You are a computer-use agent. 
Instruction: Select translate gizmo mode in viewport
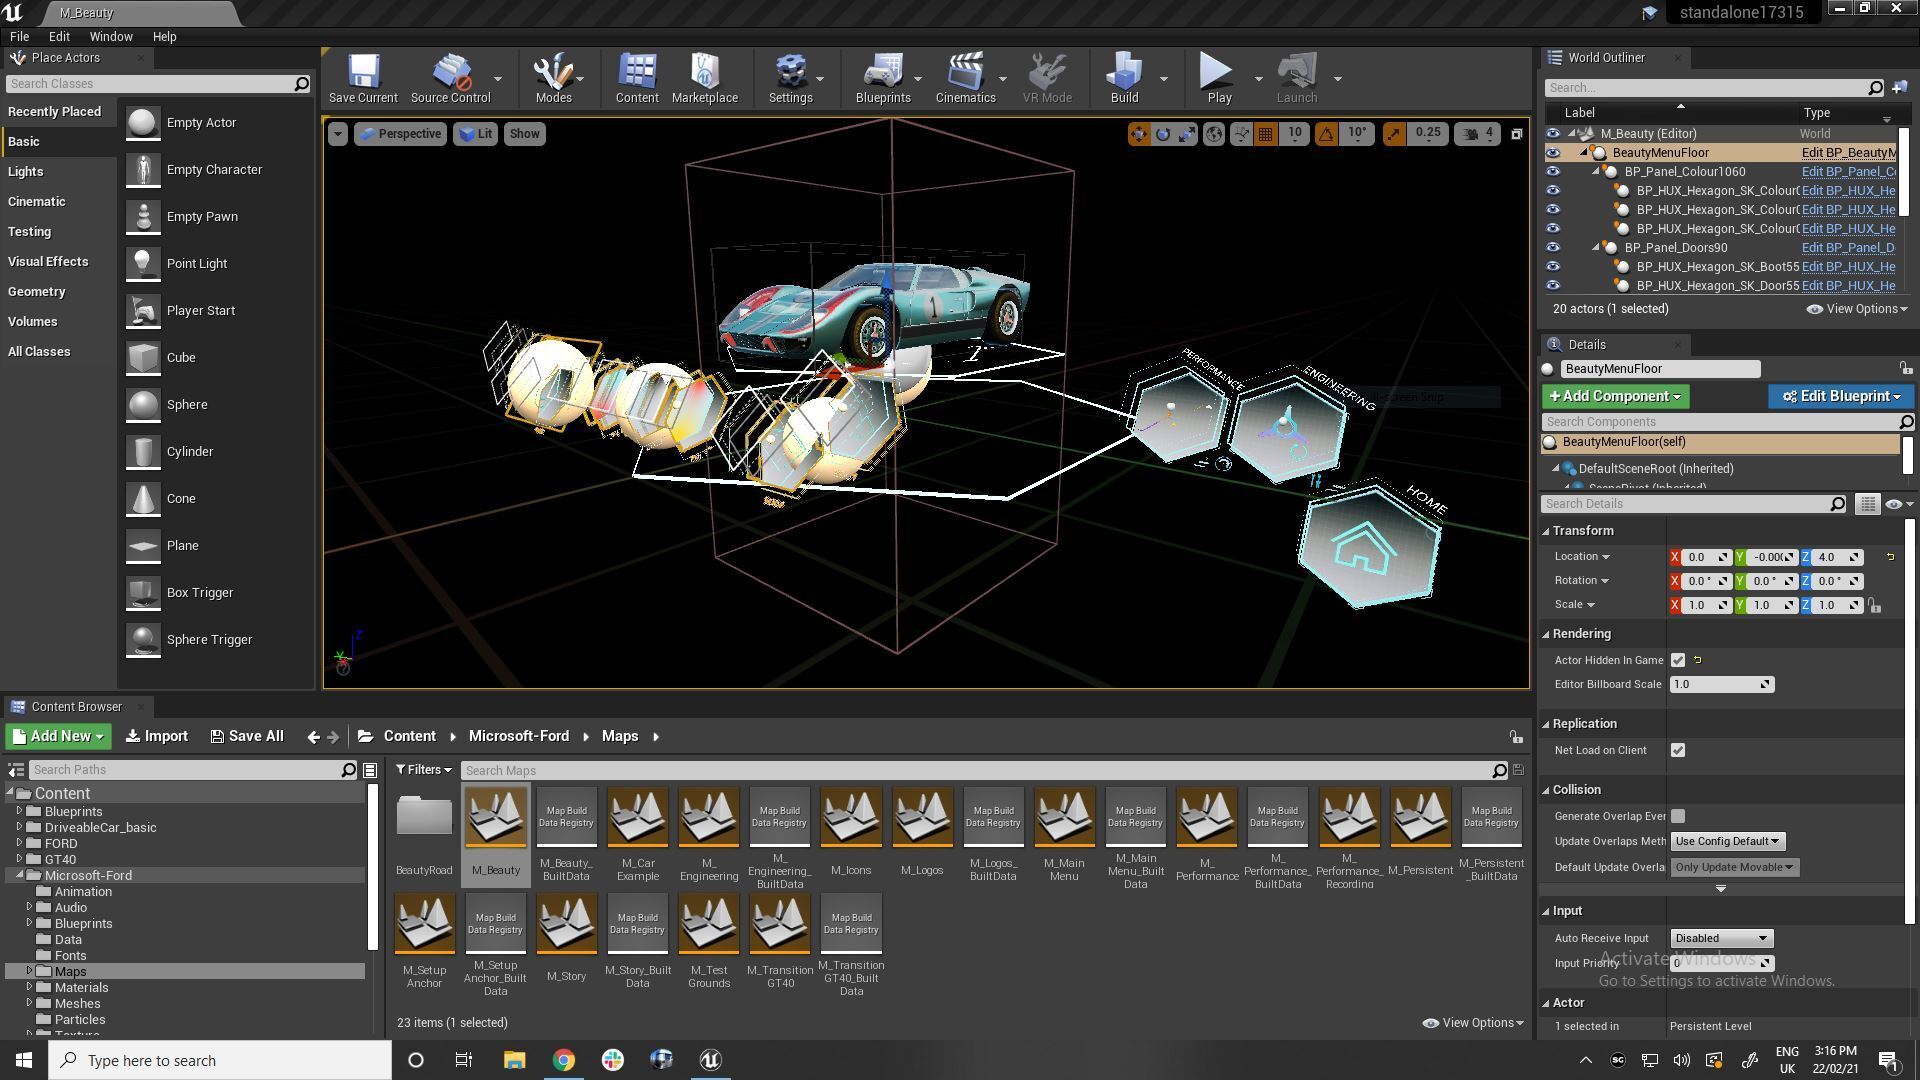[x=1139, y=134]
